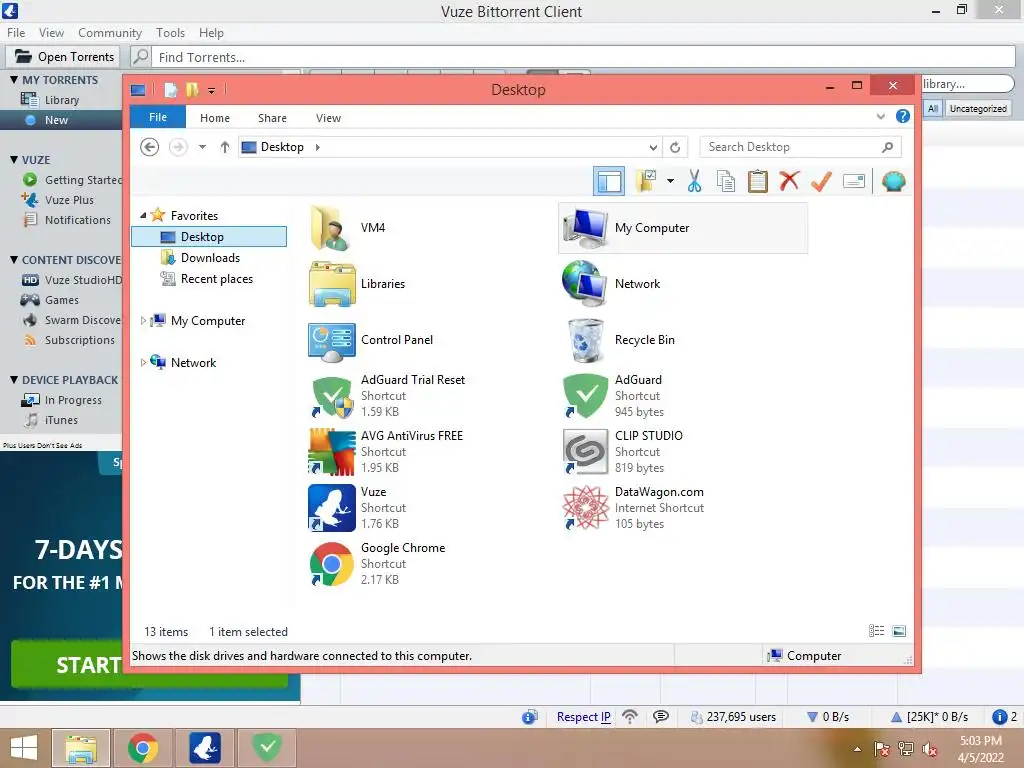Open Subscriptions in Vuze sidebar
This screenshot has height=768, width=1024.
[79, 340]
